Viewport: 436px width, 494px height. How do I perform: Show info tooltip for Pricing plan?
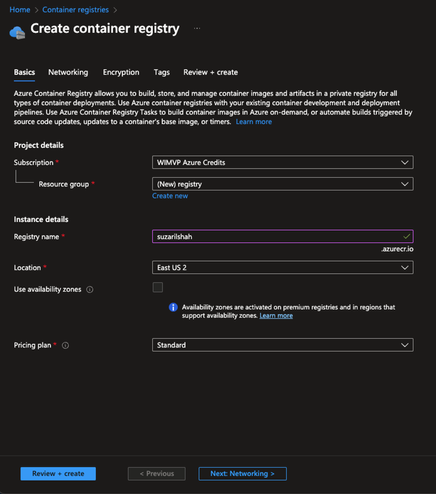[x=65, y=345]
